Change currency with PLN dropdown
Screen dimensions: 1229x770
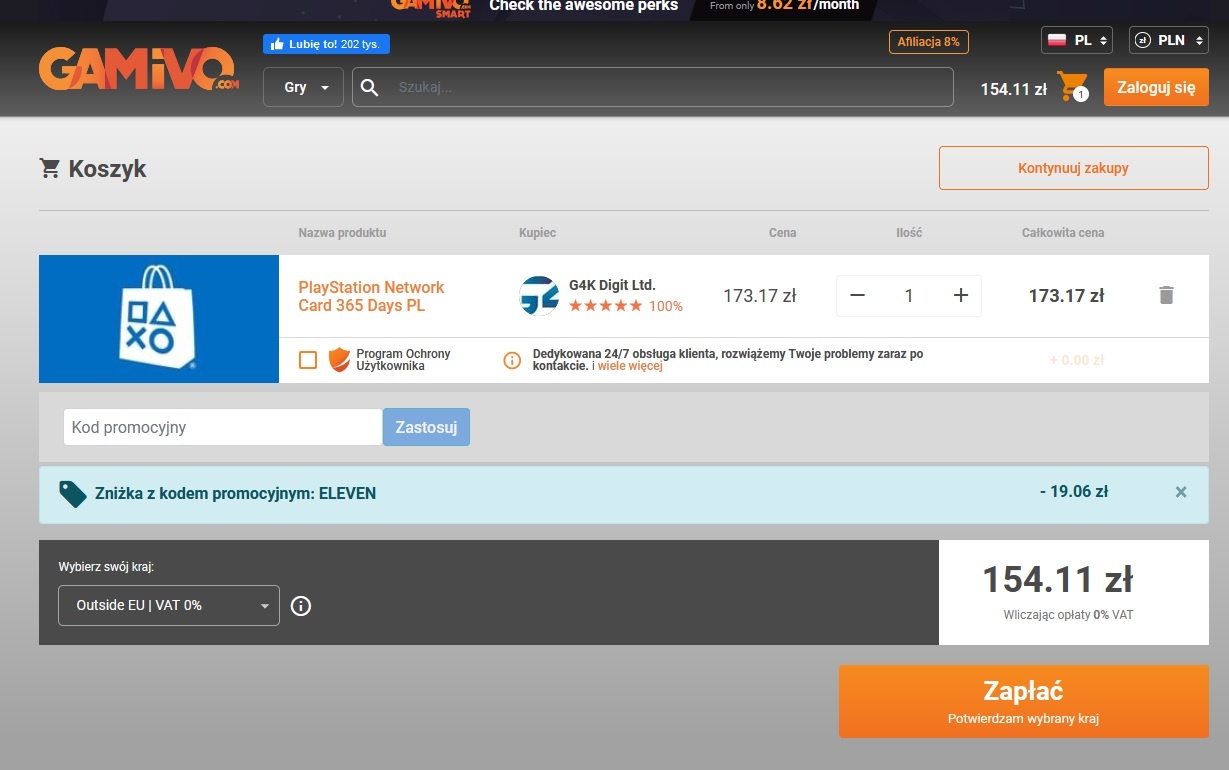pos(1169,40)
